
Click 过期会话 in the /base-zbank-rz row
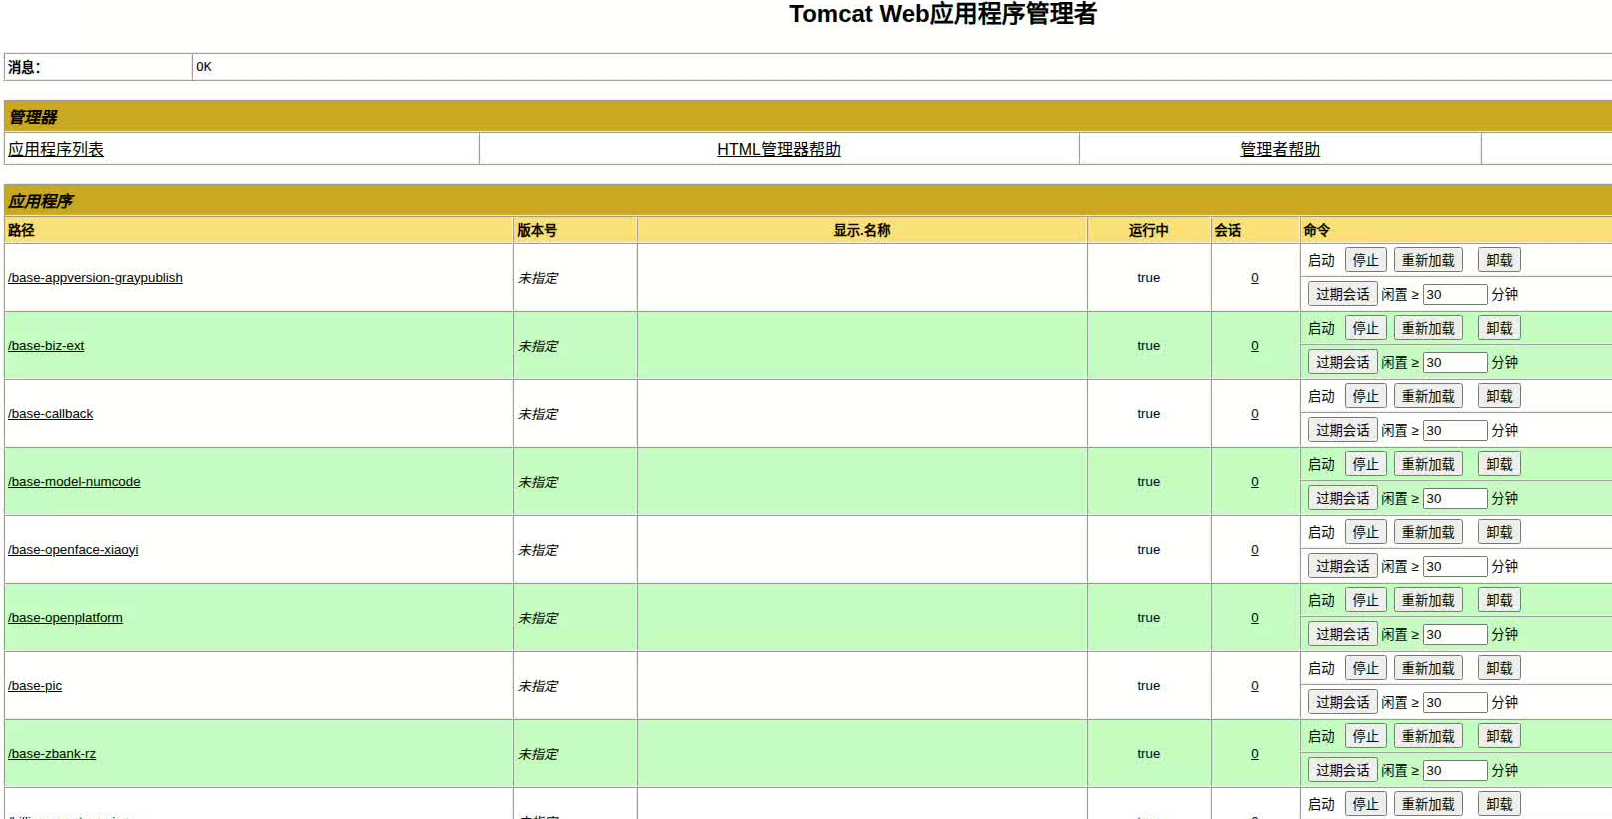coord(1343,770)
